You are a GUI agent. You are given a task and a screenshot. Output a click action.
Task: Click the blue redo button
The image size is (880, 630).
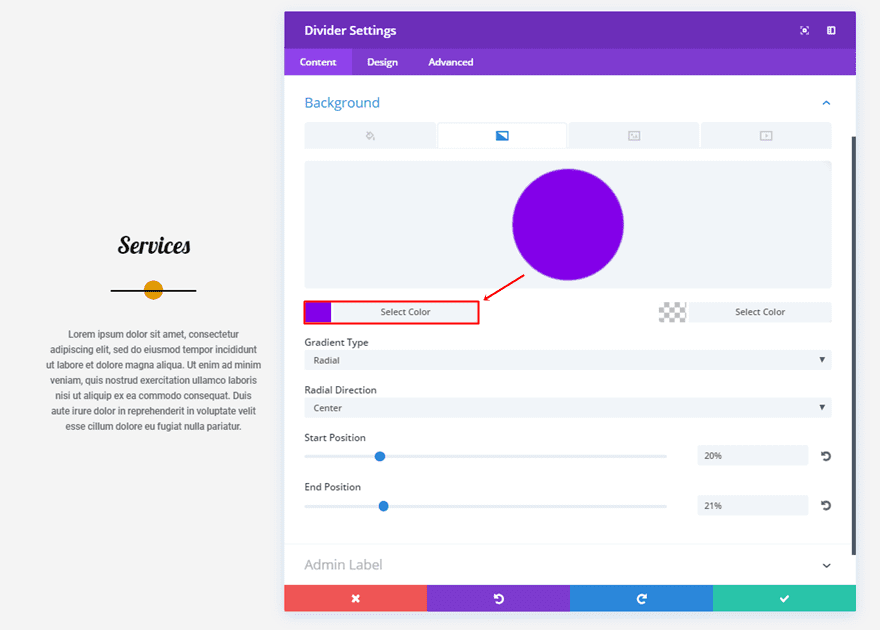pos(641,598)
